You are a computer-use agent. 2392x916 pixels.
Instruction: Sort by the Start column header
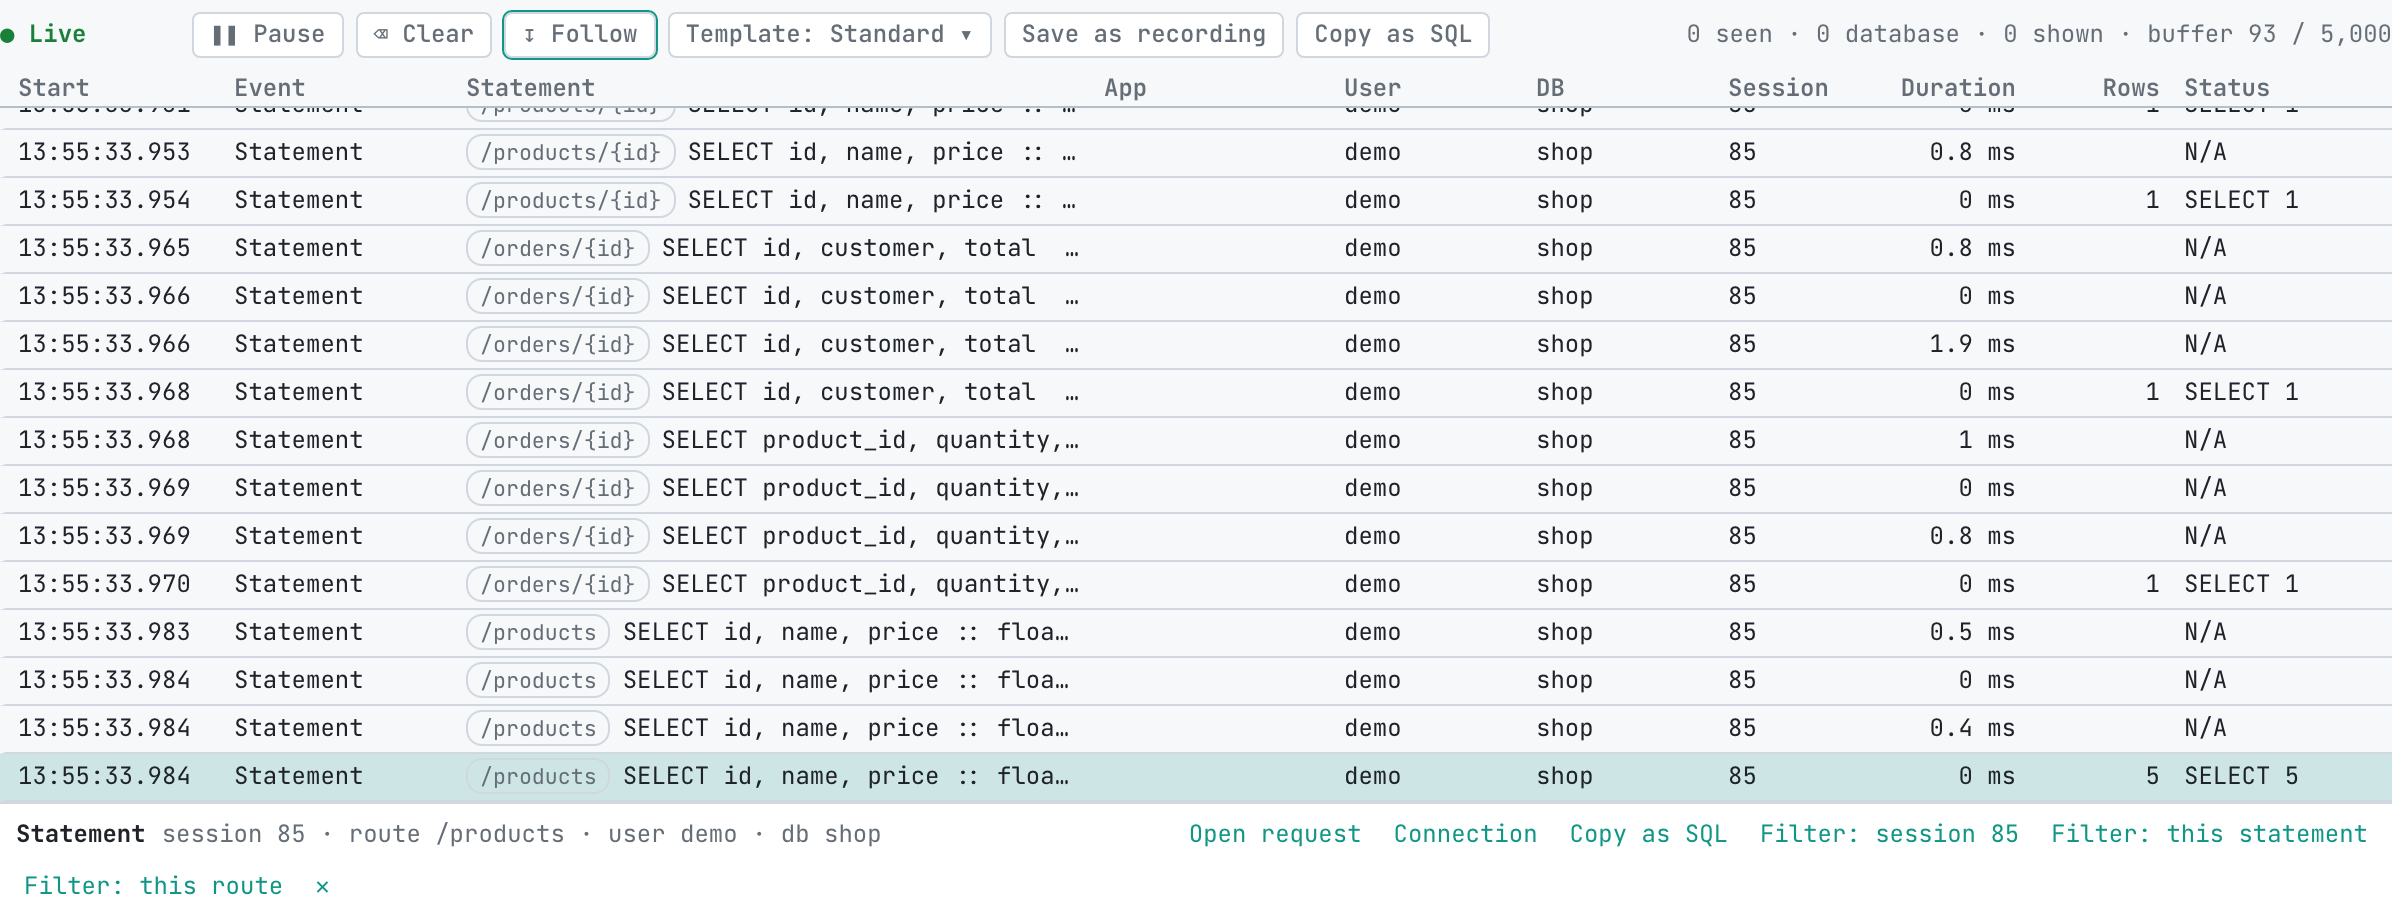(54, 88)
